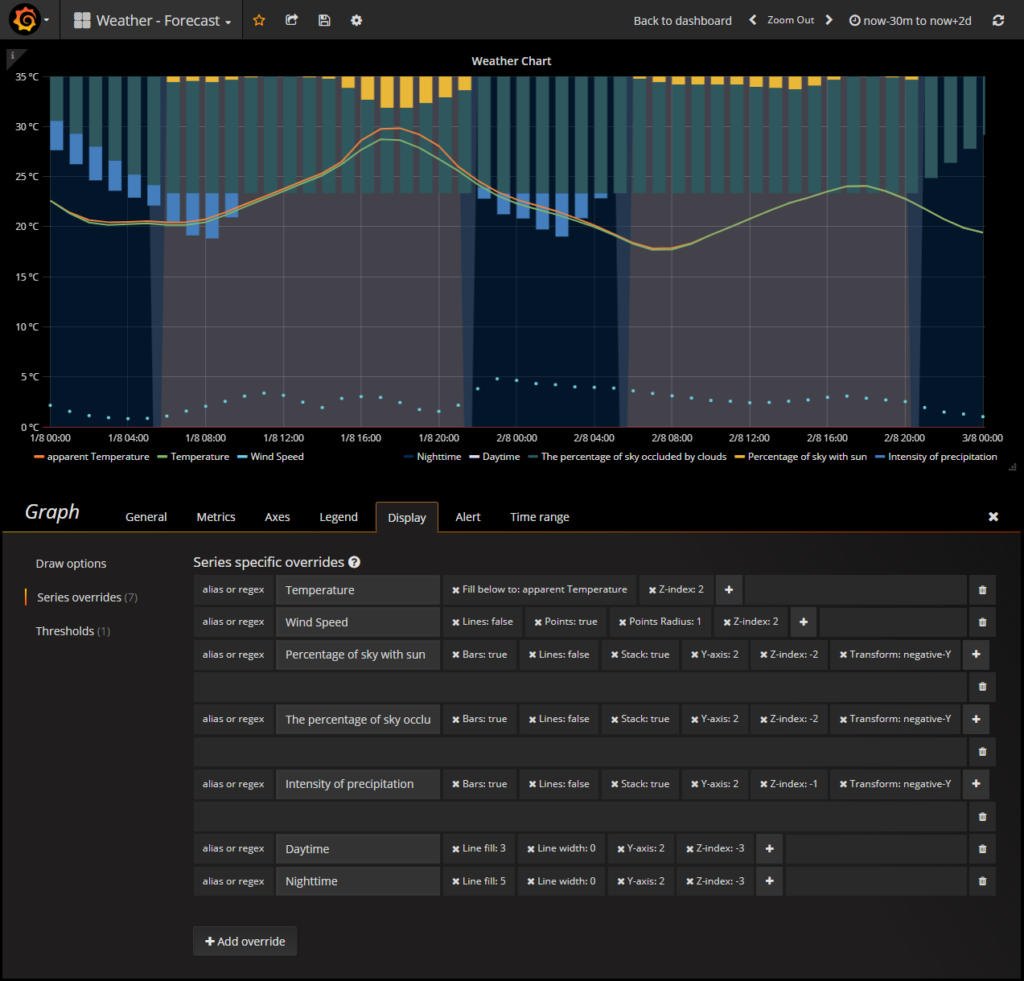
Task: Open dashboard settings gear icon
Action: pyautogui.click(x=356, y=20)
